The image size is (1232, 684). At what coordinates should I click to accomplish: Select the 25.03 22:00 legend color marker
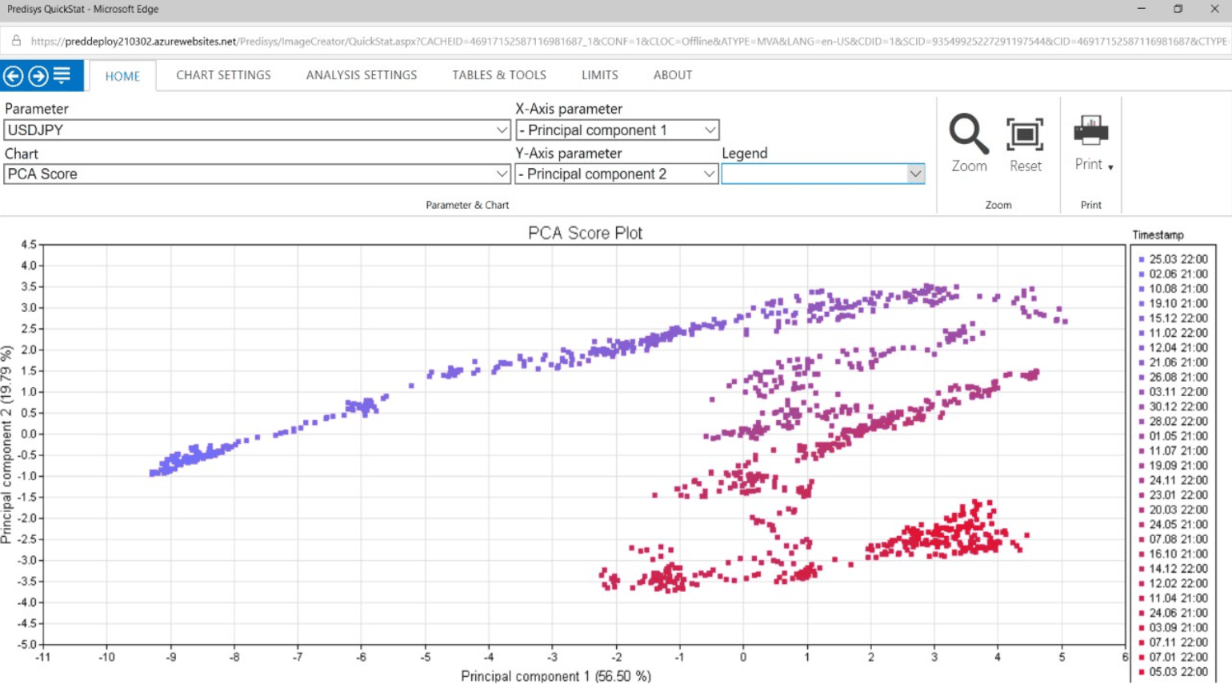pyautogui.click(x=1141, y=259)
